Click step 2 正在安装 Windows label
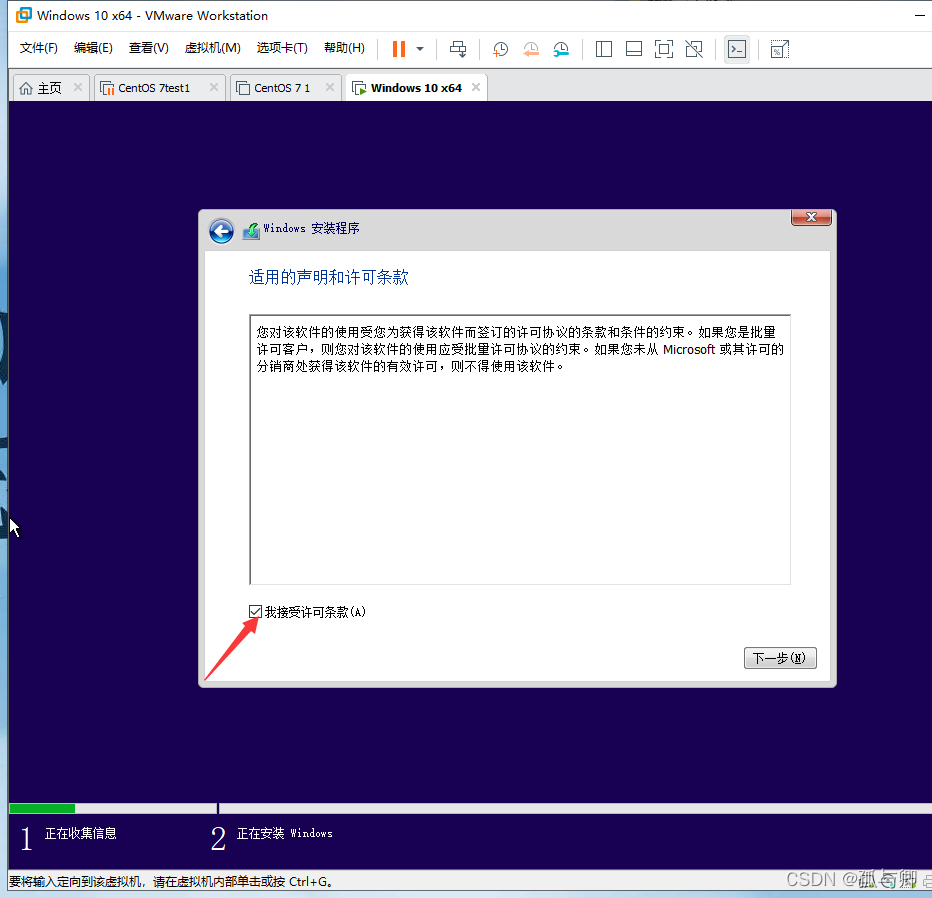The image size is (932, 898). coord(284,834)
